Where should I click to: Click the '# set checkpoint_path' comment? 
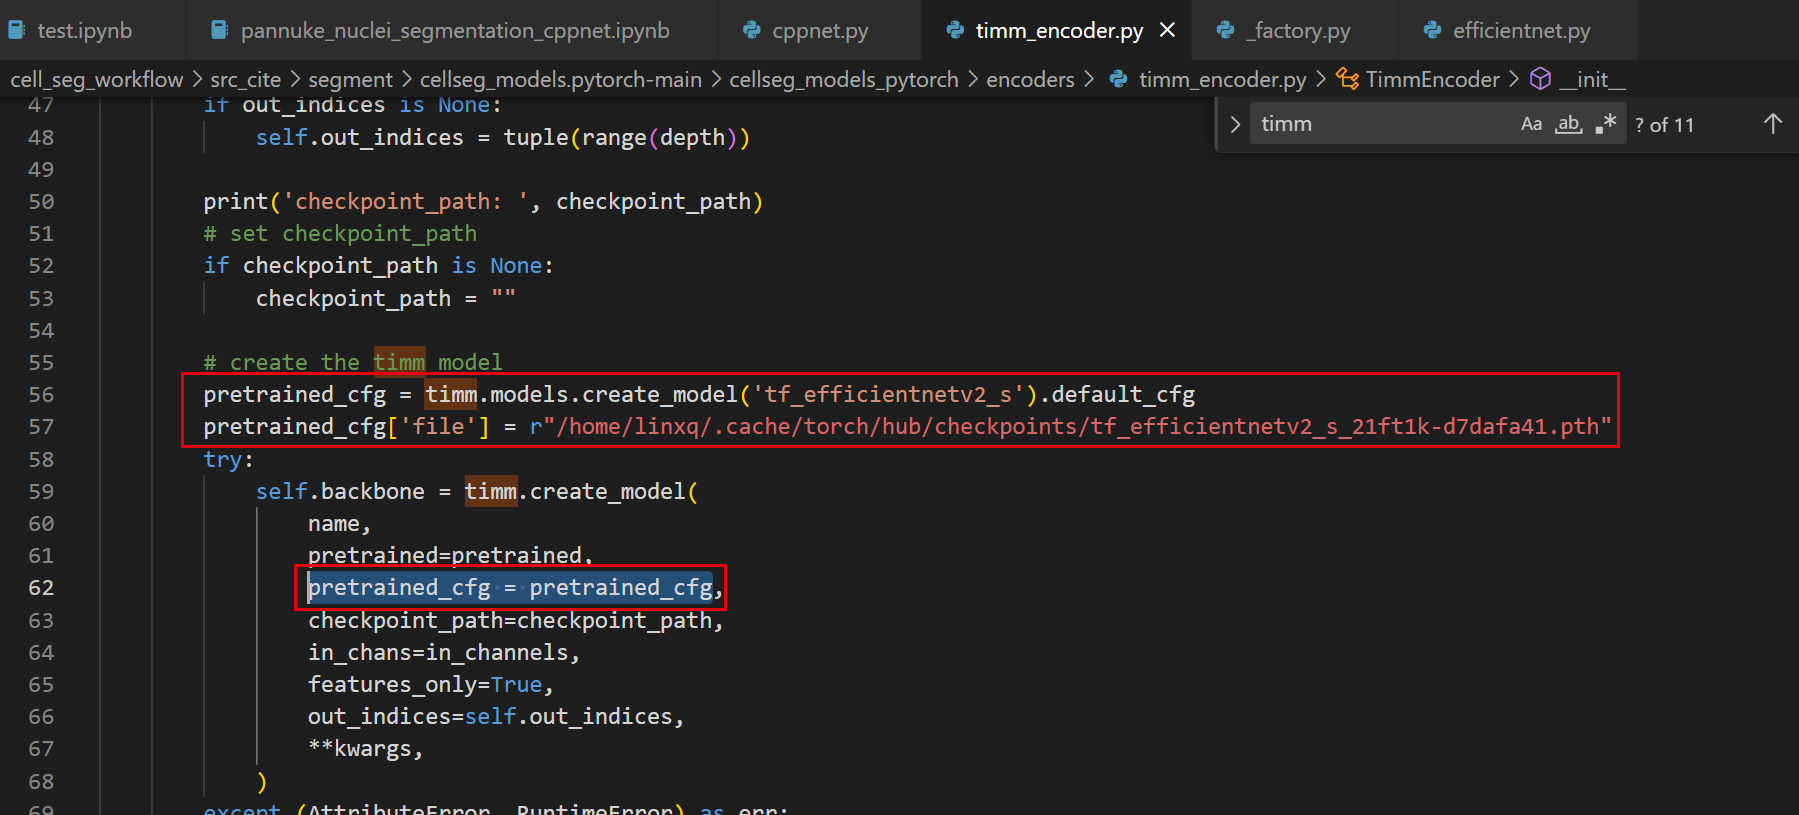340,233
